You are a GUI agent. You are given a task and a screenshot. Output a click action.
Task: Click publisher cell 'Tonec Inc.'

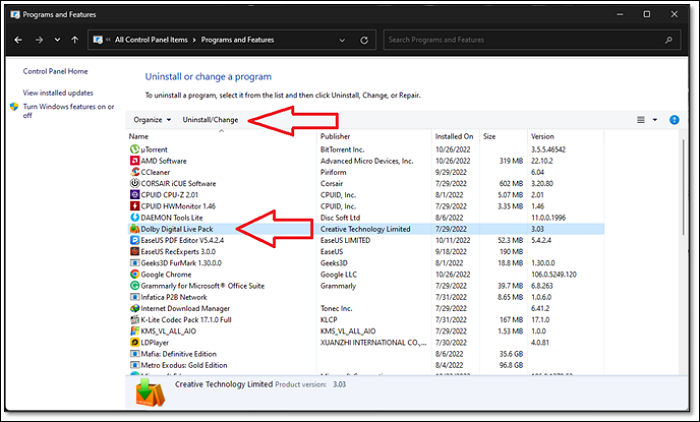(336, 308)
